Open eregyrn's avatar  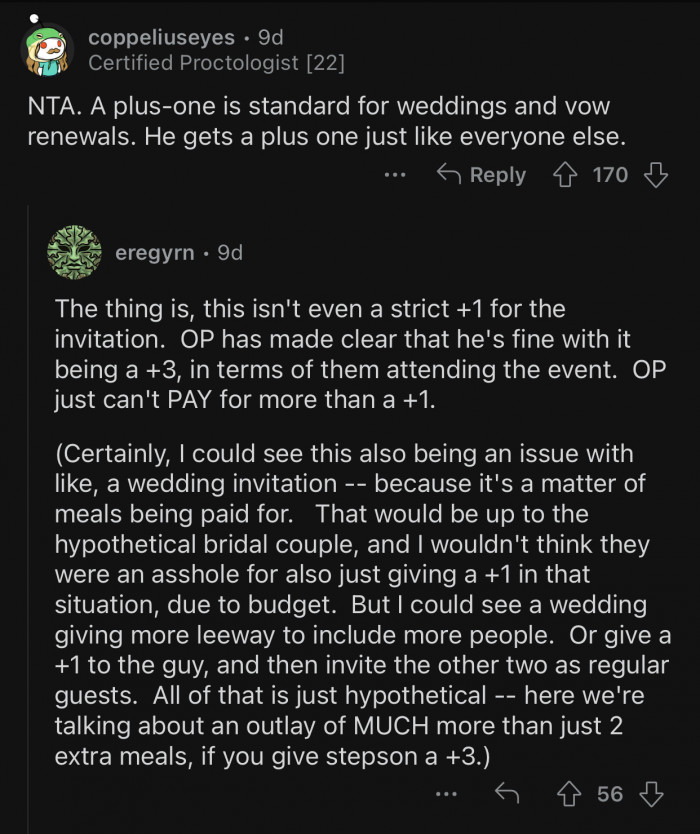[75, 253]
